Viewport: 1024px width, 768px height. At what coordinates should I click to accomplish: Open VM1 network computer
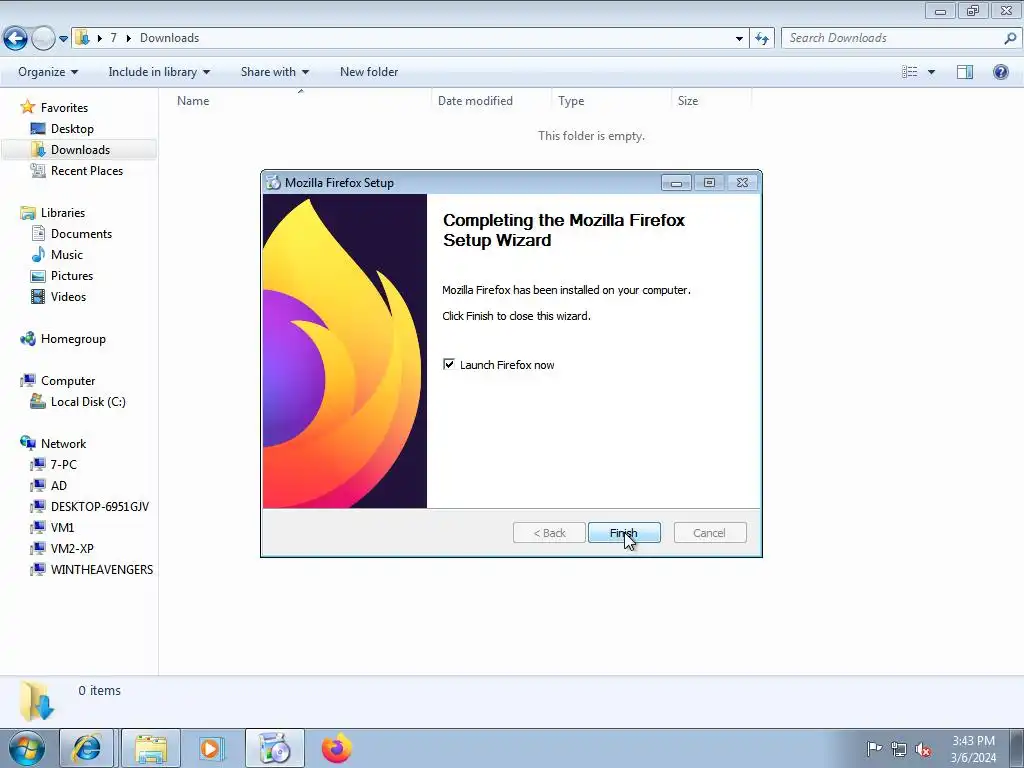[x=62, y=527]
